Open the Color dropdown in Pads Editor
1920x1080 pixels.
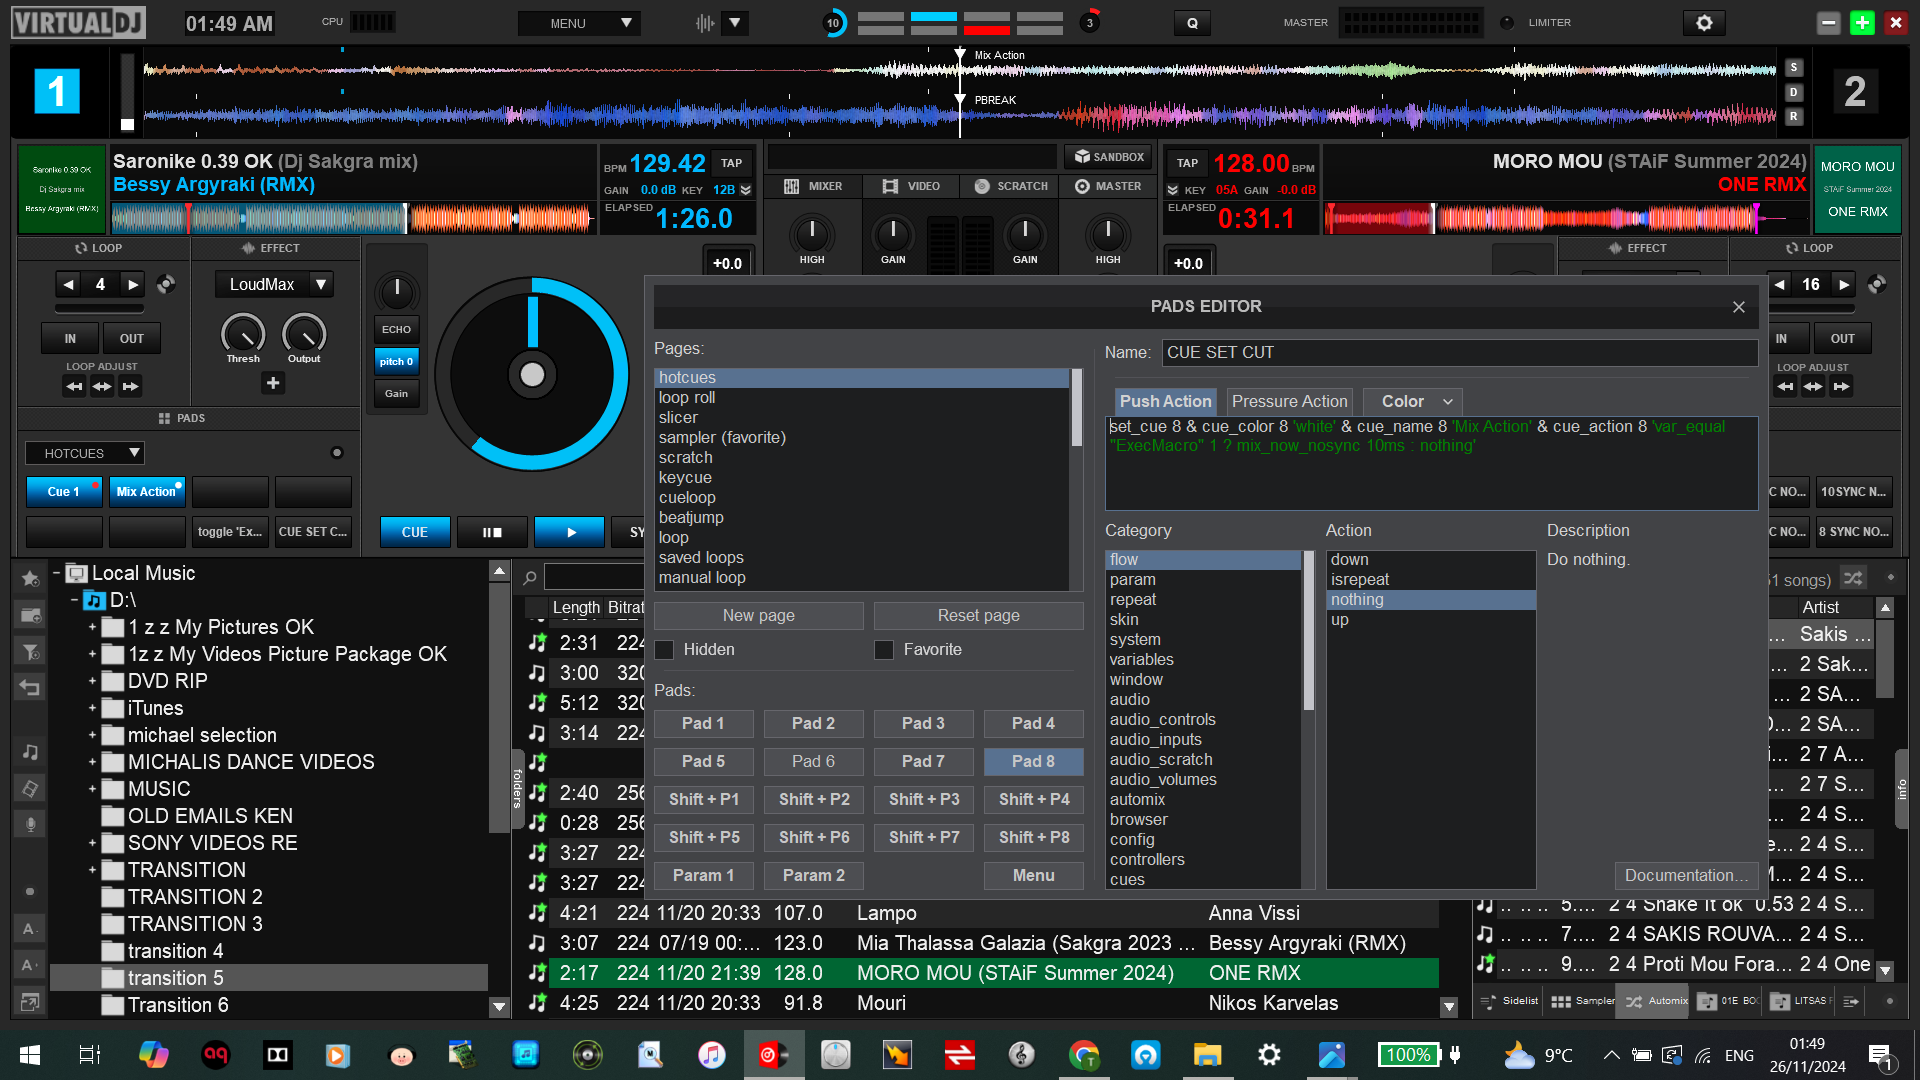(1413, 401)
